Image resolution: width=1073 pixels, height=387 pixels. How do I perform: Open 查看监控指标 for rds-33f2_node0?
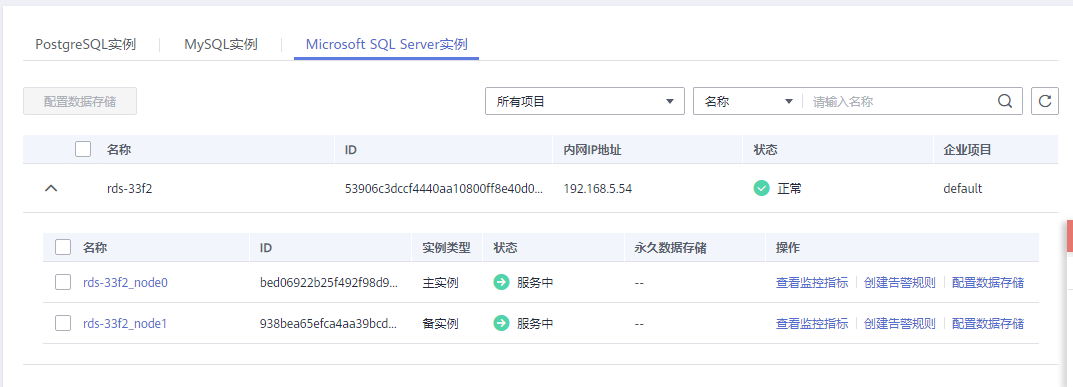(812, 282)
